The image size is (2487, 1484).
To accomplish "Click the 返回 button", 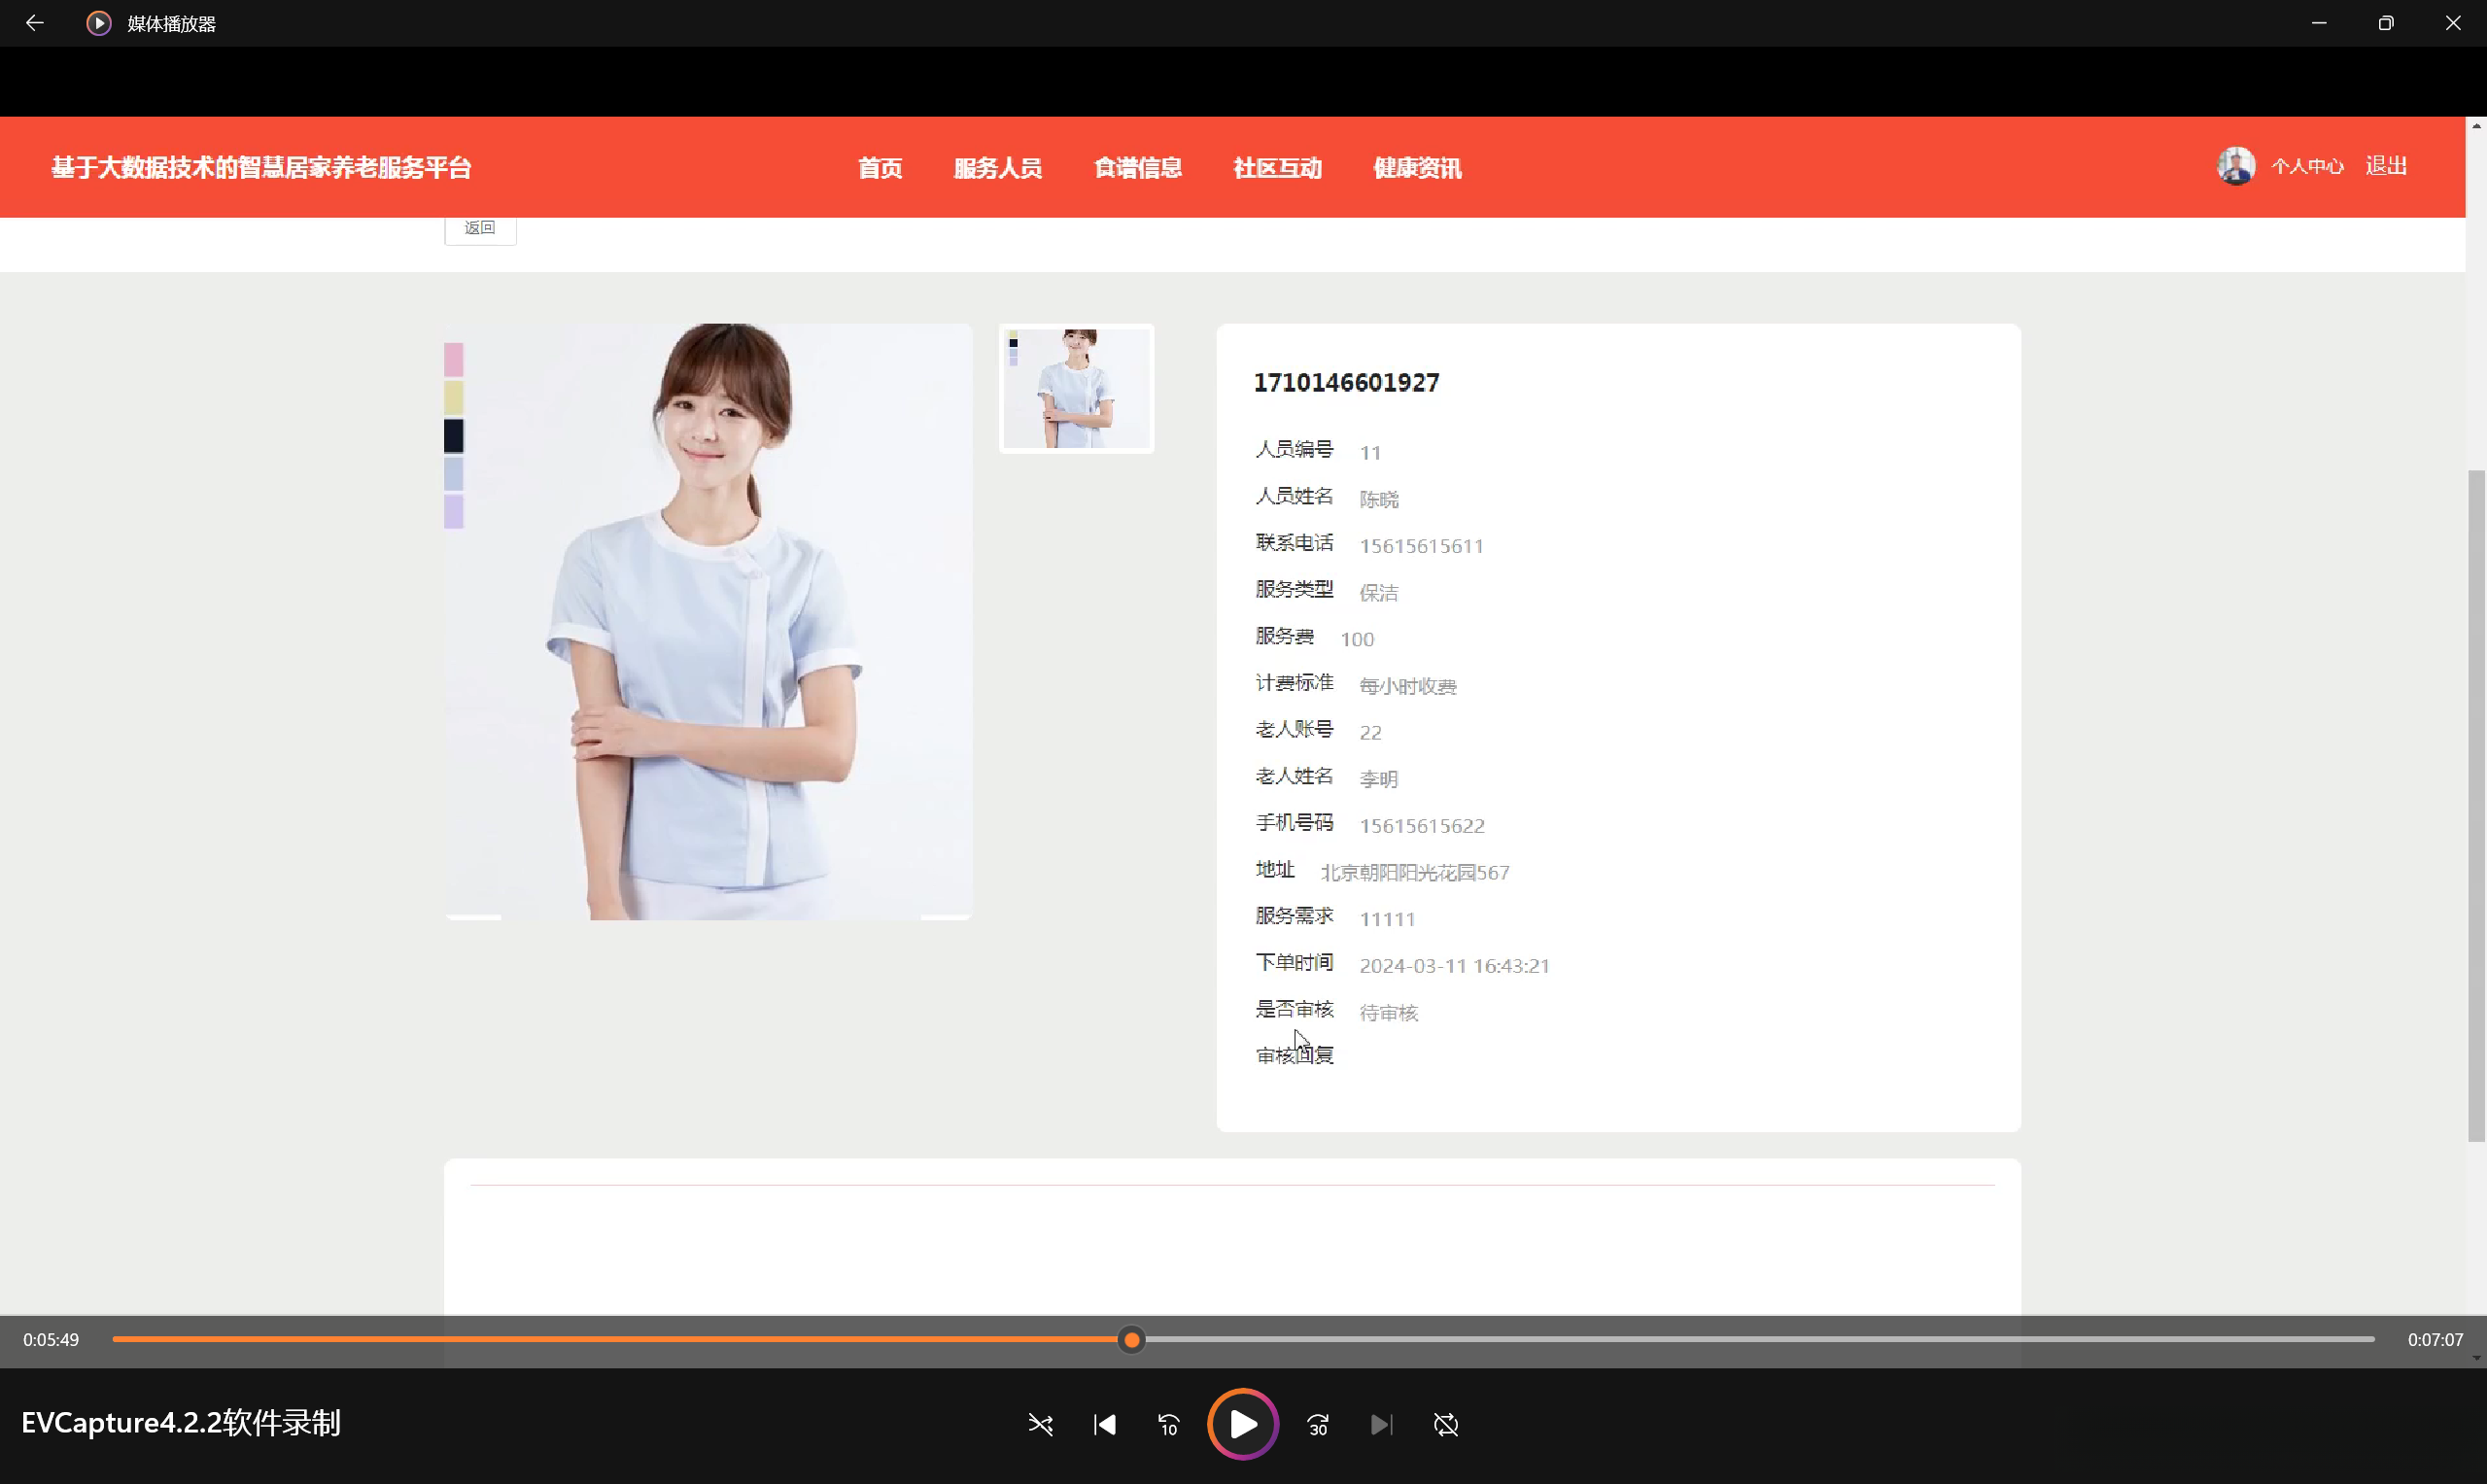I will (480, 228).
